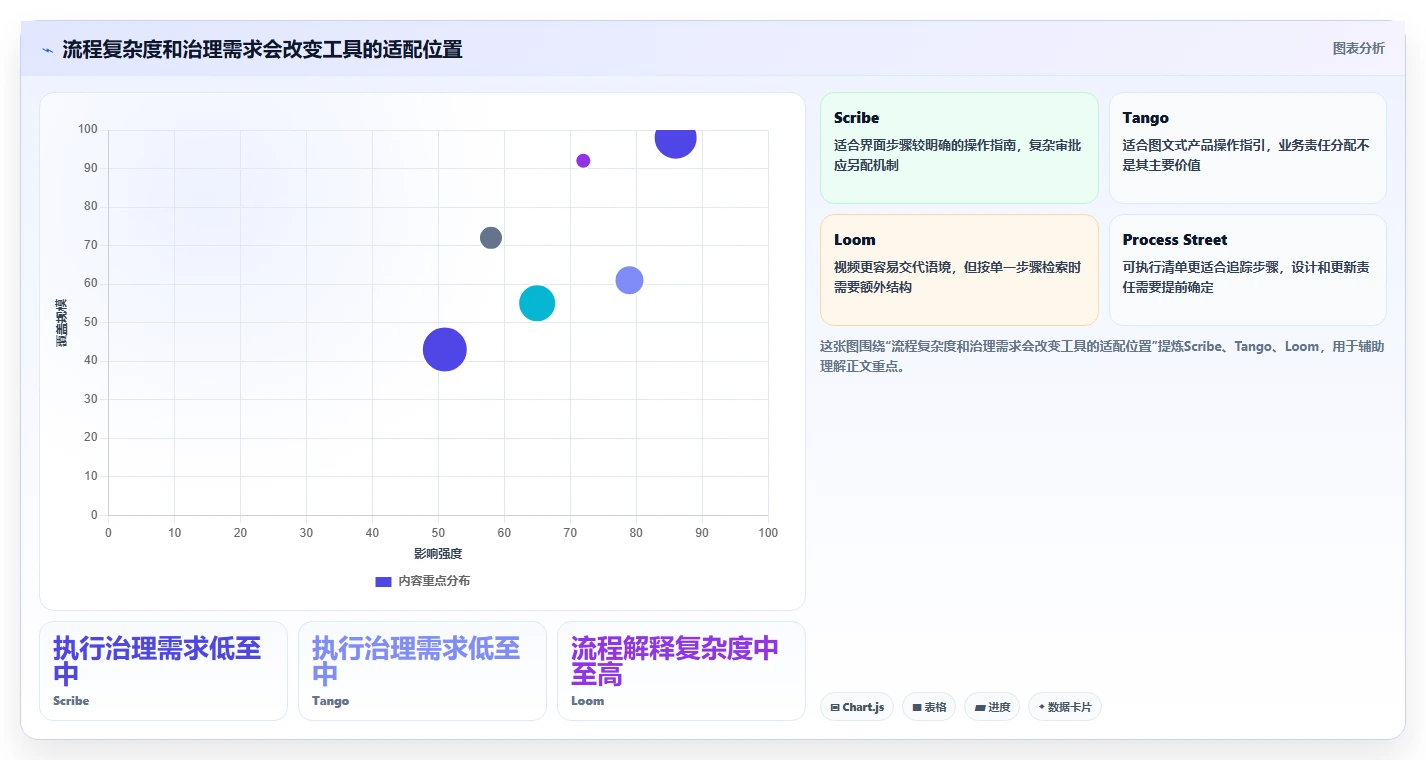The width and height of the screenshot is (1426, 760).
Task: Click the 图表分析 label in header
Action: click(x=1358, y=48)
